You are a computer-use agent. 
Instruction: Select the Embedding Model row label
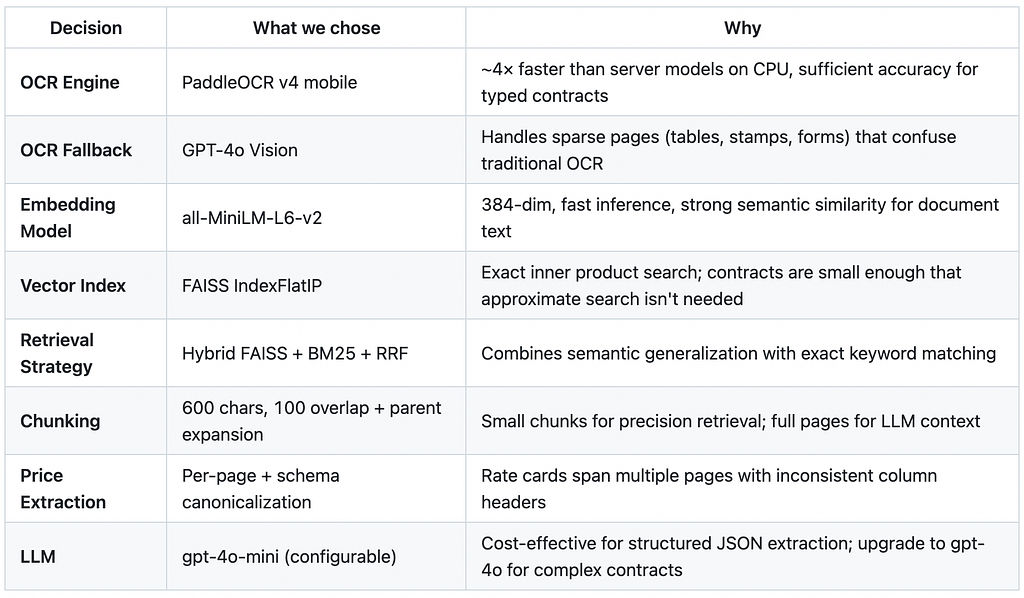[68, 217]
